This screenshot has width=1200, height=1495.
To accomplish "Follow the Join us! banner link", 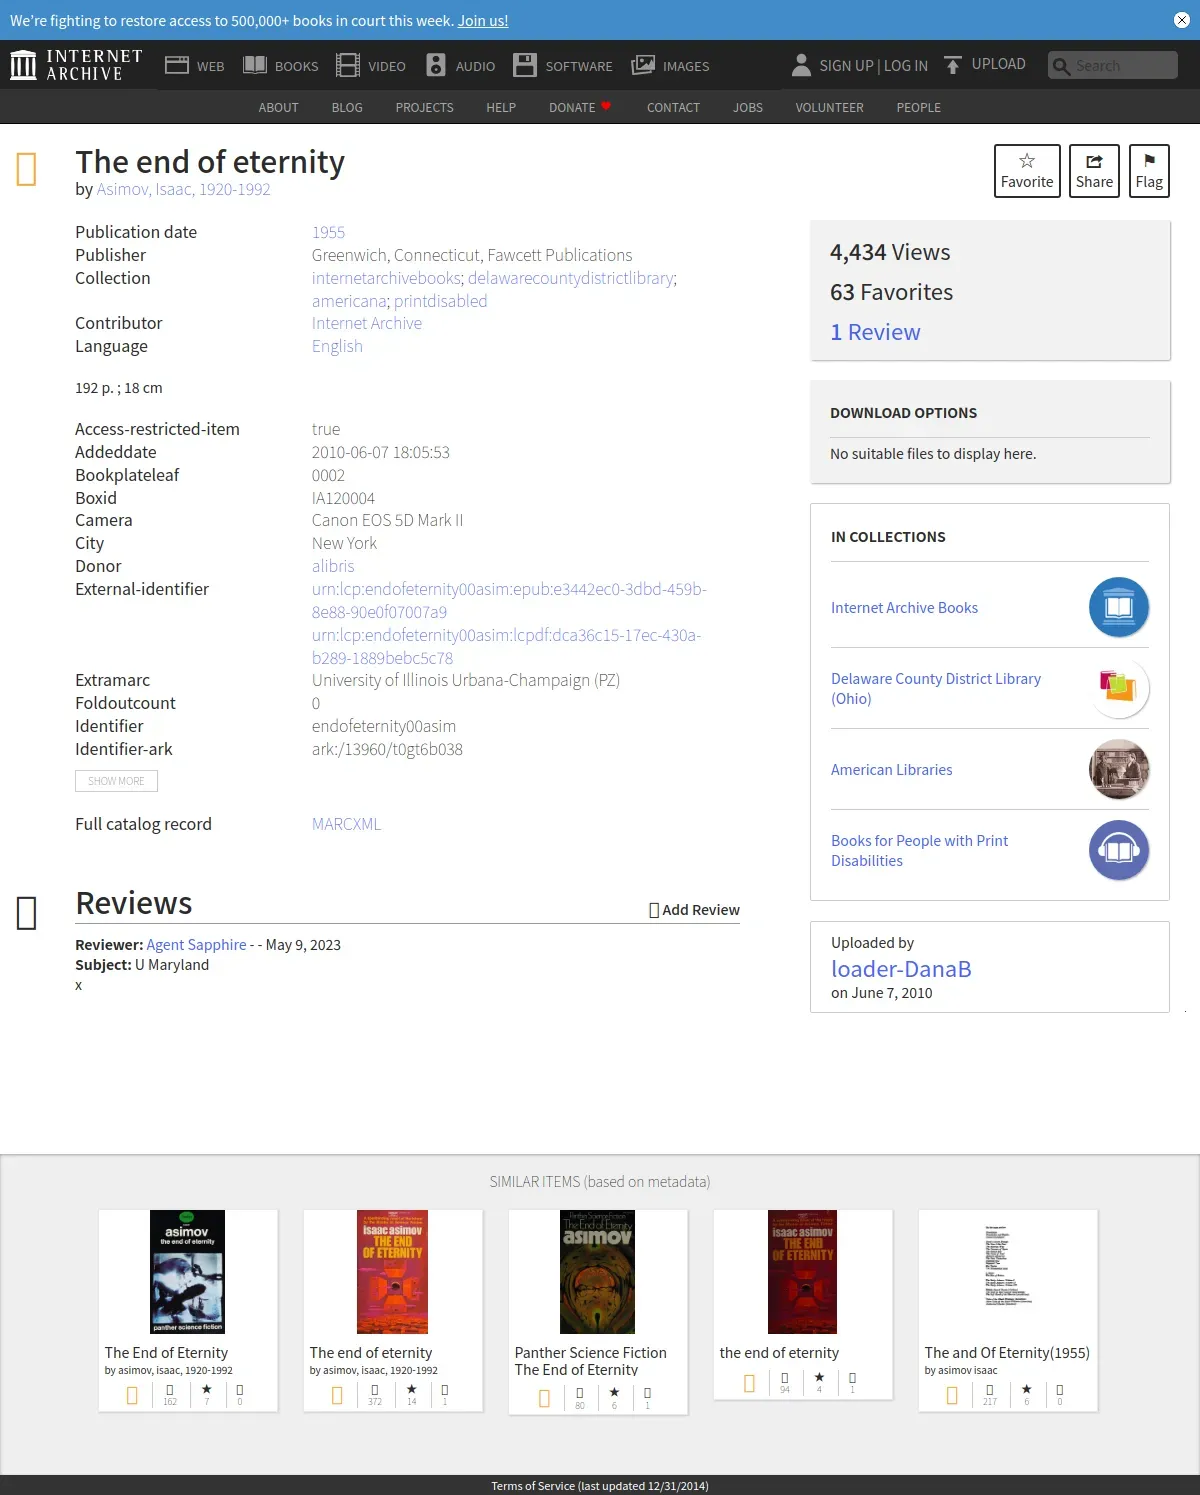I will click(483, 20).
